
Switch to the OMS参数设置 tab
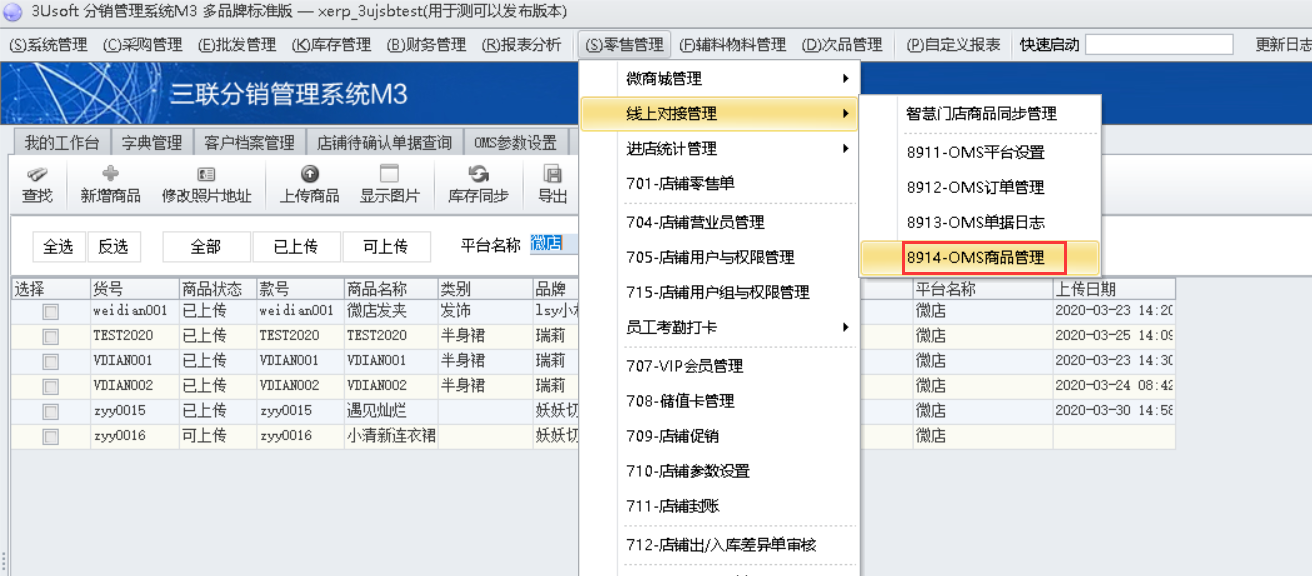515,143
